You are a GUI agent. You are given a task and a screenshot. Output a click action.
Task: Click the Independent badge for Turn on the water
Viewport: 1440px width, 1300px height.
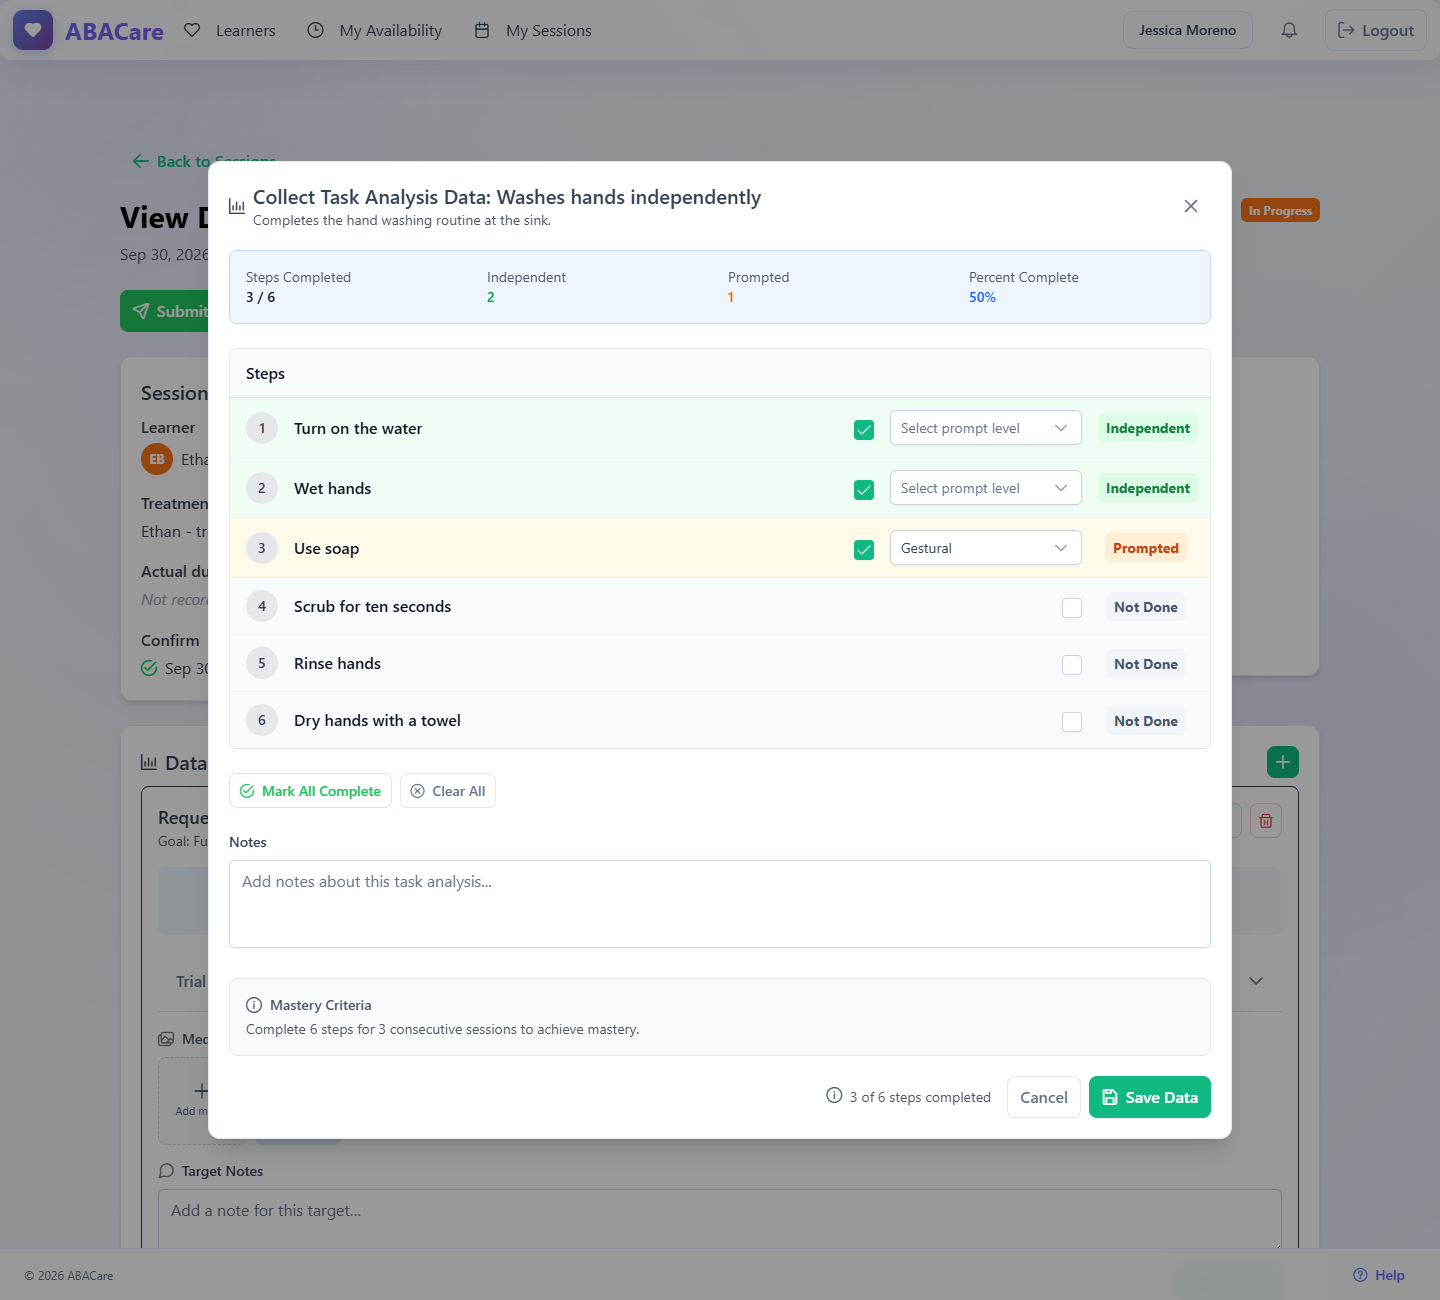(1148, 428)
